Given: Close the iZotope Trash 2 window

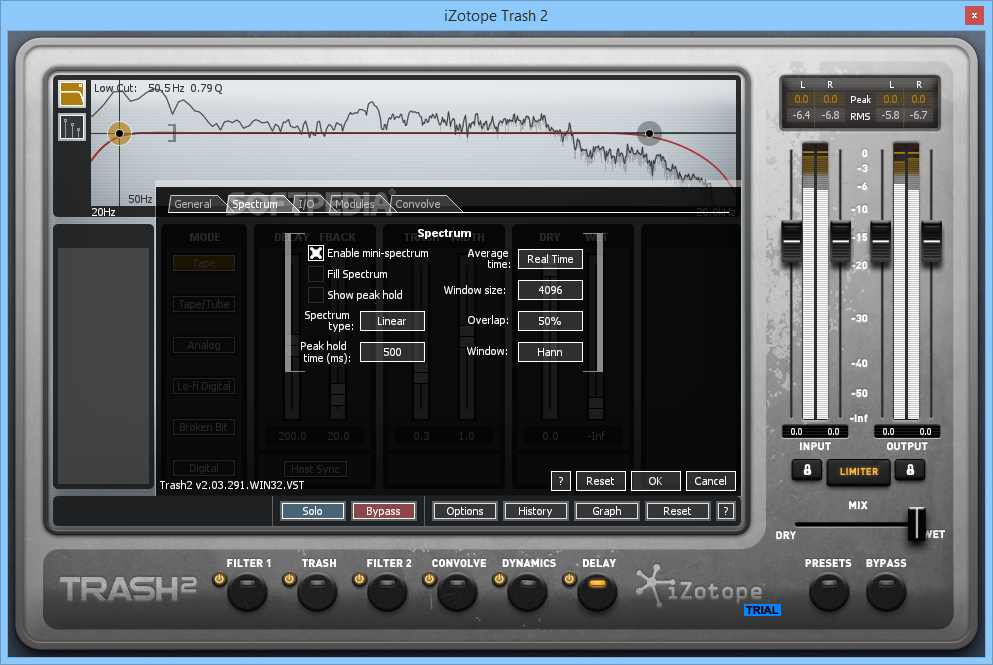Looking at the screenshot, I should (x=974, y=16).
